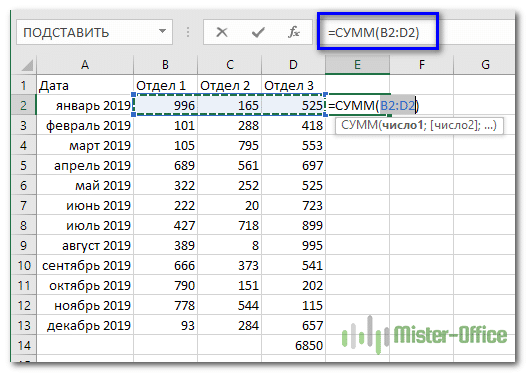Click total cell with value 6850
526x373 pixels.
(293, 345)
